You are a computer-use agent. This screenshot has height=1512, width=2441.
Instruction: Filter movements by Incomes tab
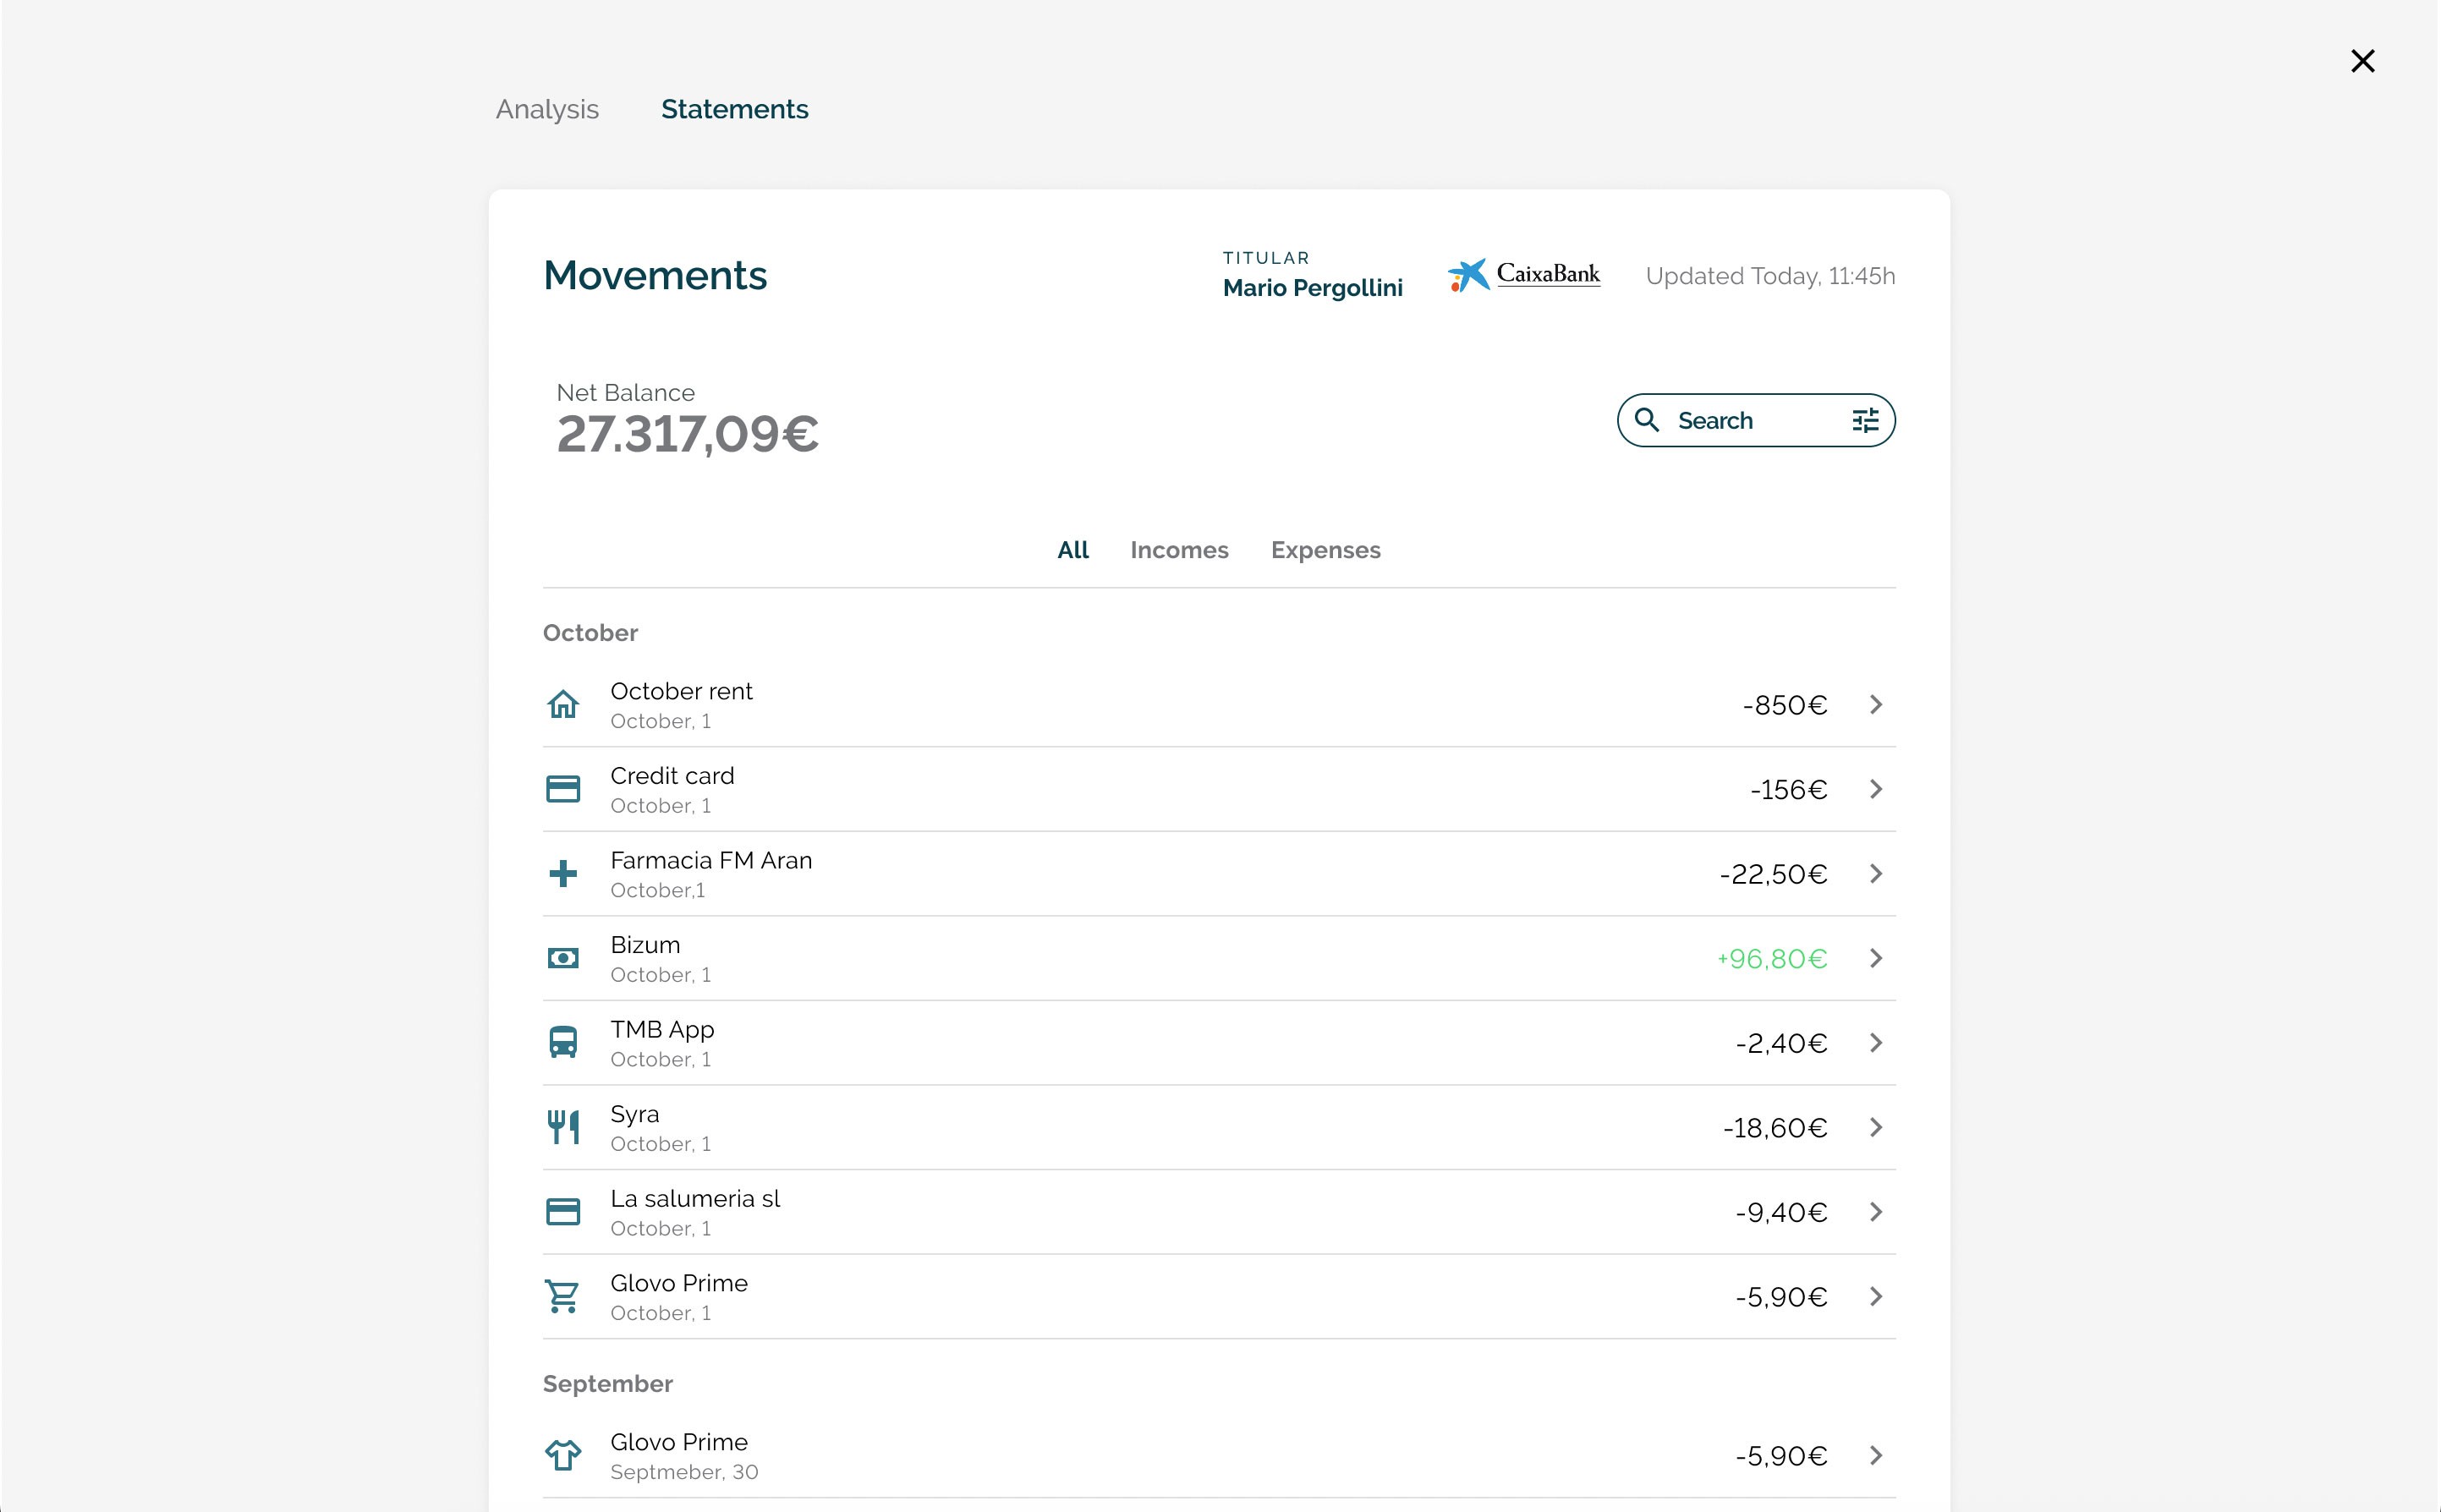point(1179,550)
